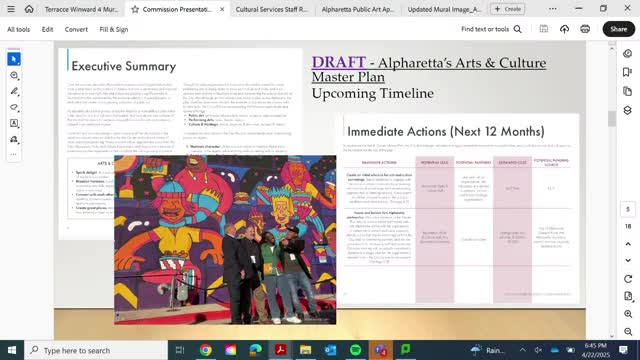Open Fill & Sign tool

(114, 29)
